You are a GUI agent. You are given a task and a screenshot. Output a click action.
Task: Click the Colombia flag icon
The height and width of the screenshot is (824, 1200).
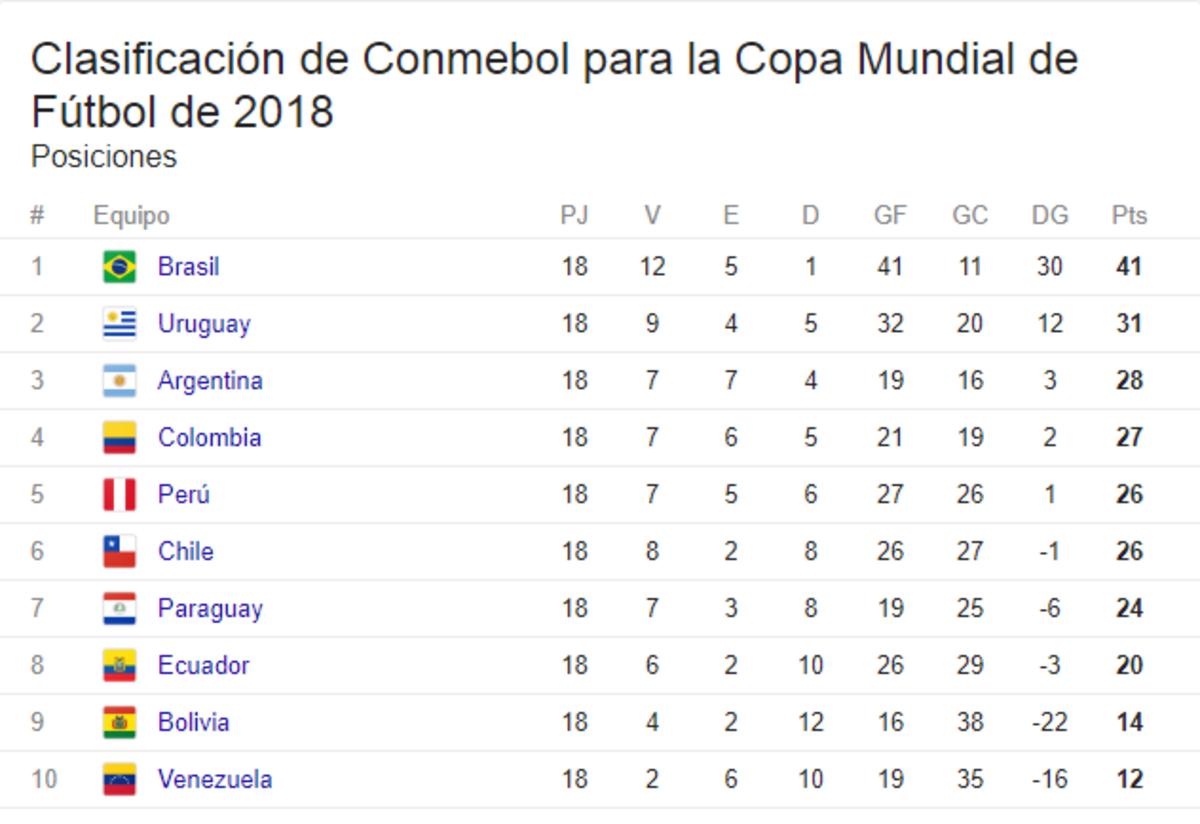(119, 438)
